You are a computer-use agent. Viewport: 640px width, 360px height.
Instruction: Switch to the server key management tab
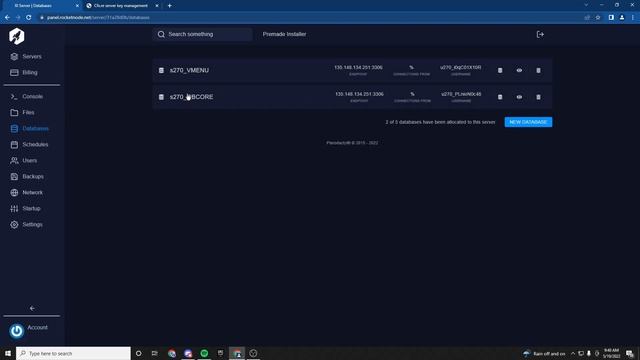click(121, 6)
